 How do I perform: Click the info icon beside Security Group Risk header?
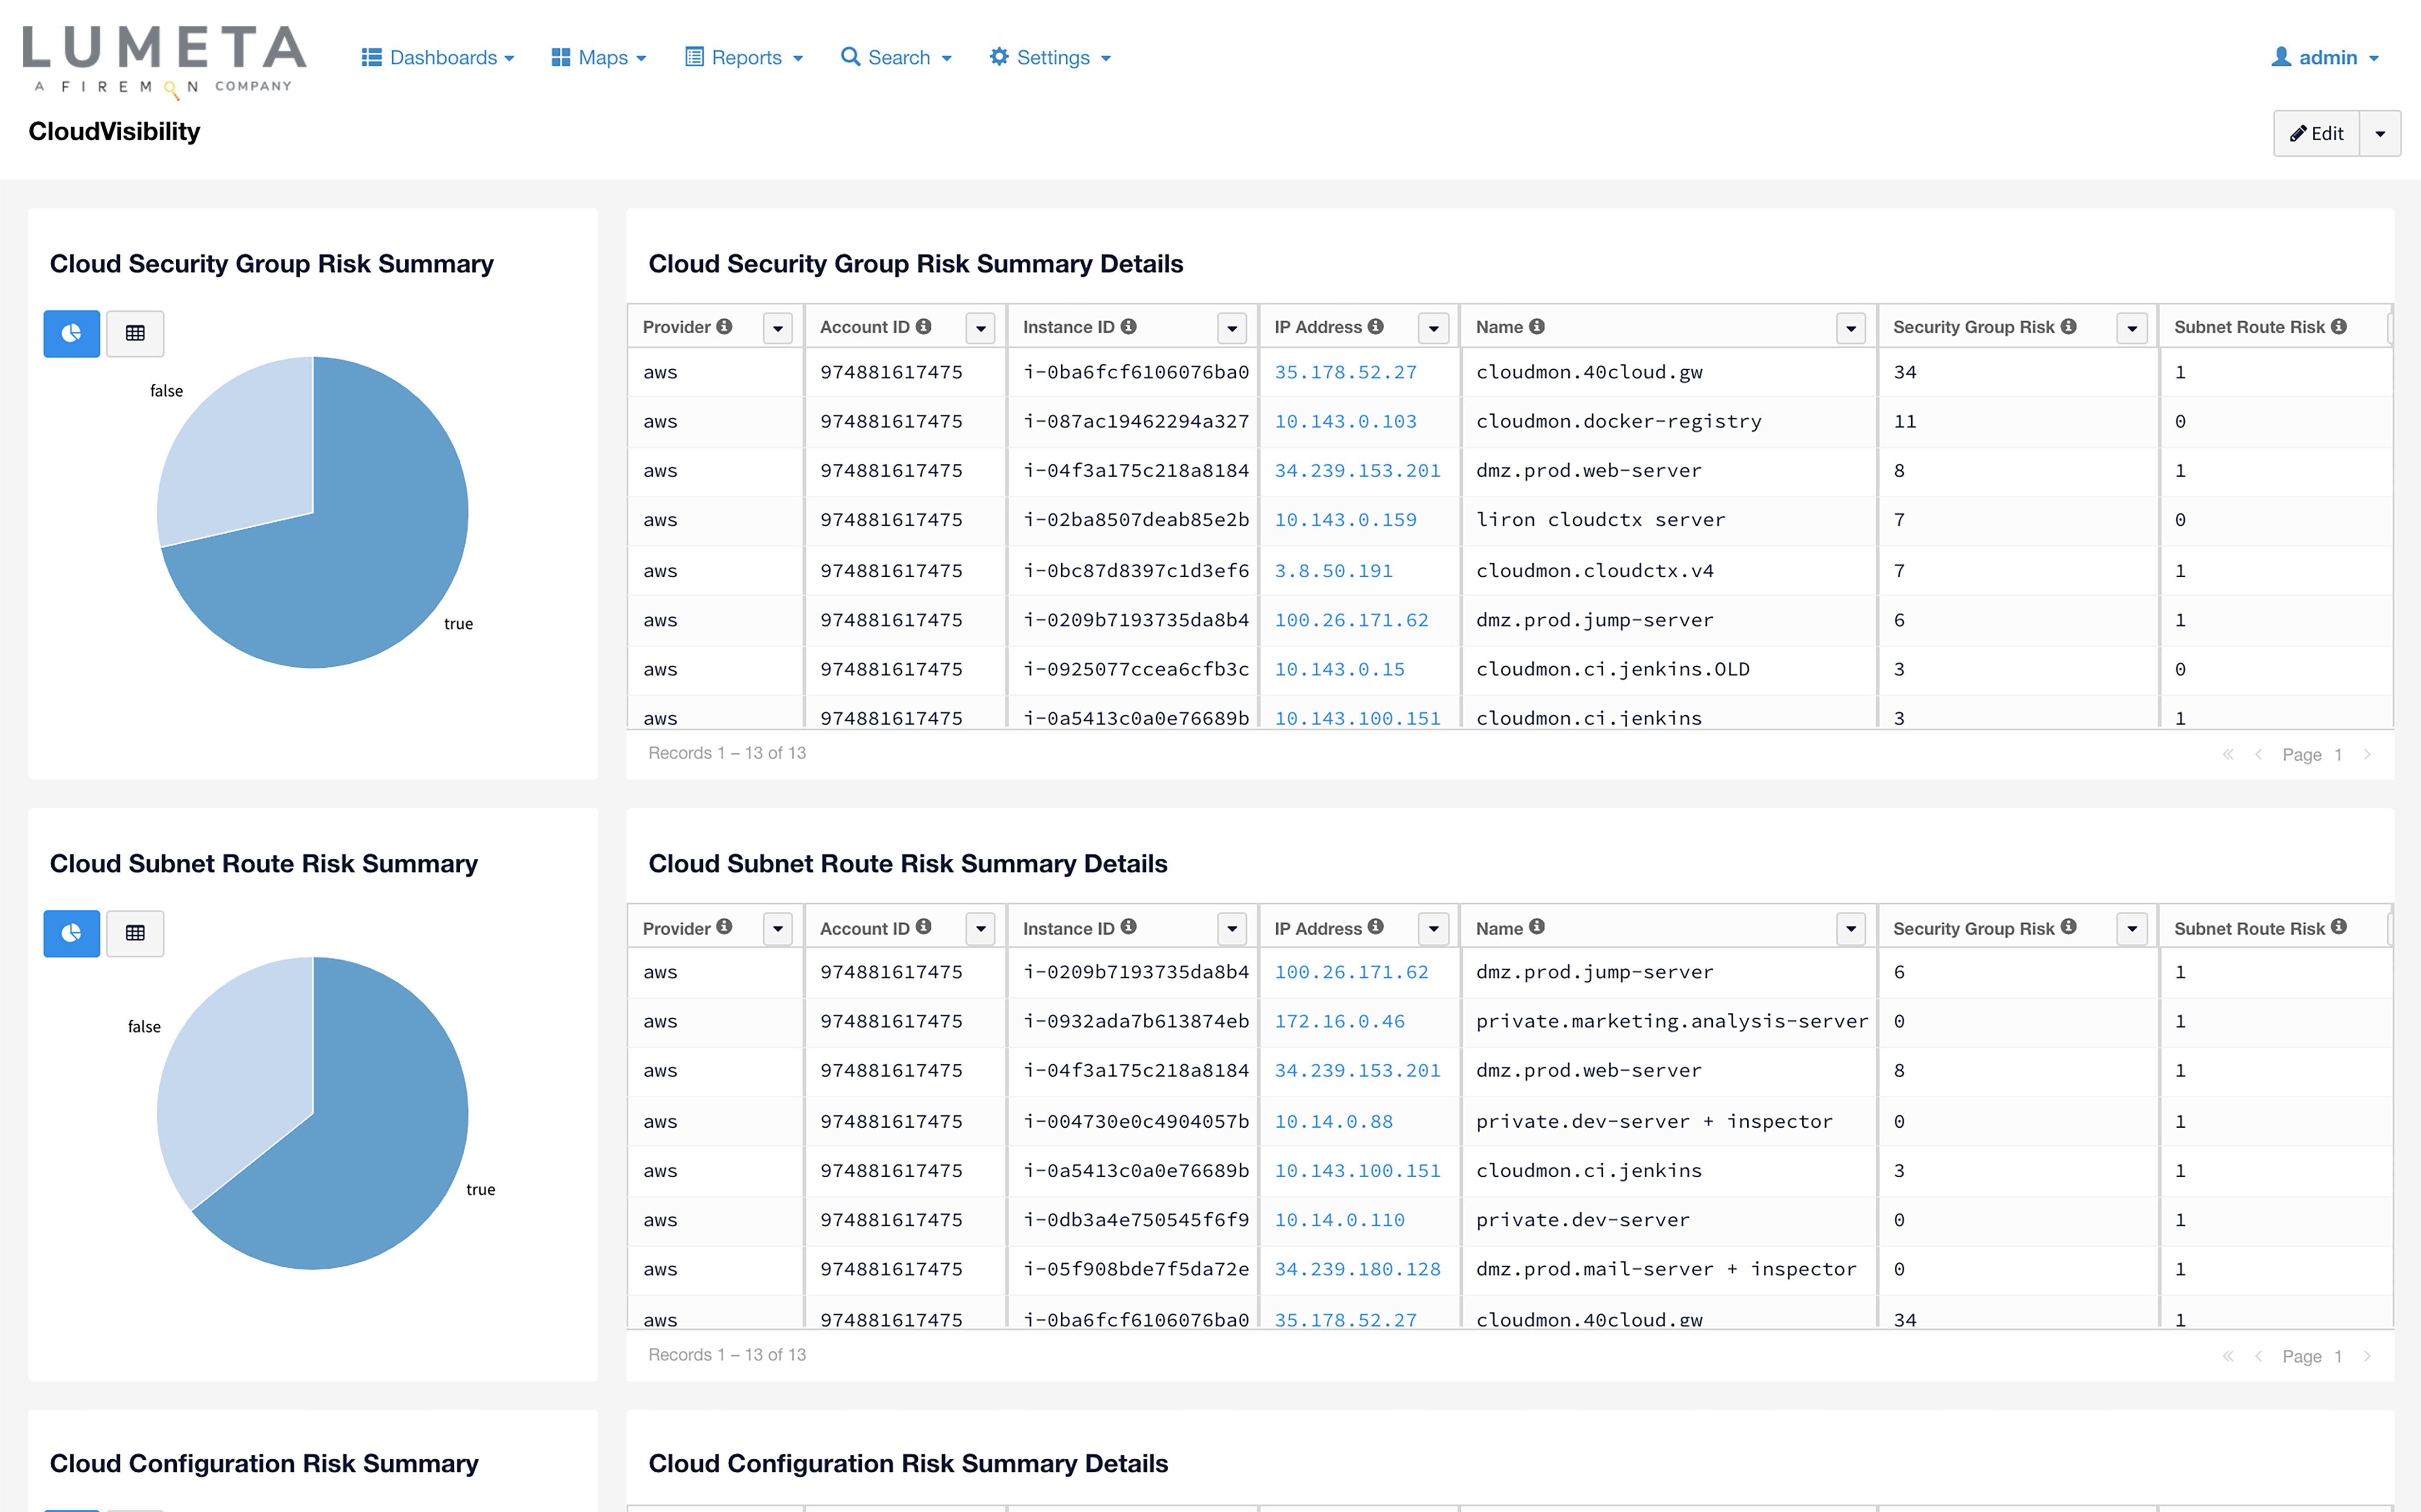(2068, 326)
